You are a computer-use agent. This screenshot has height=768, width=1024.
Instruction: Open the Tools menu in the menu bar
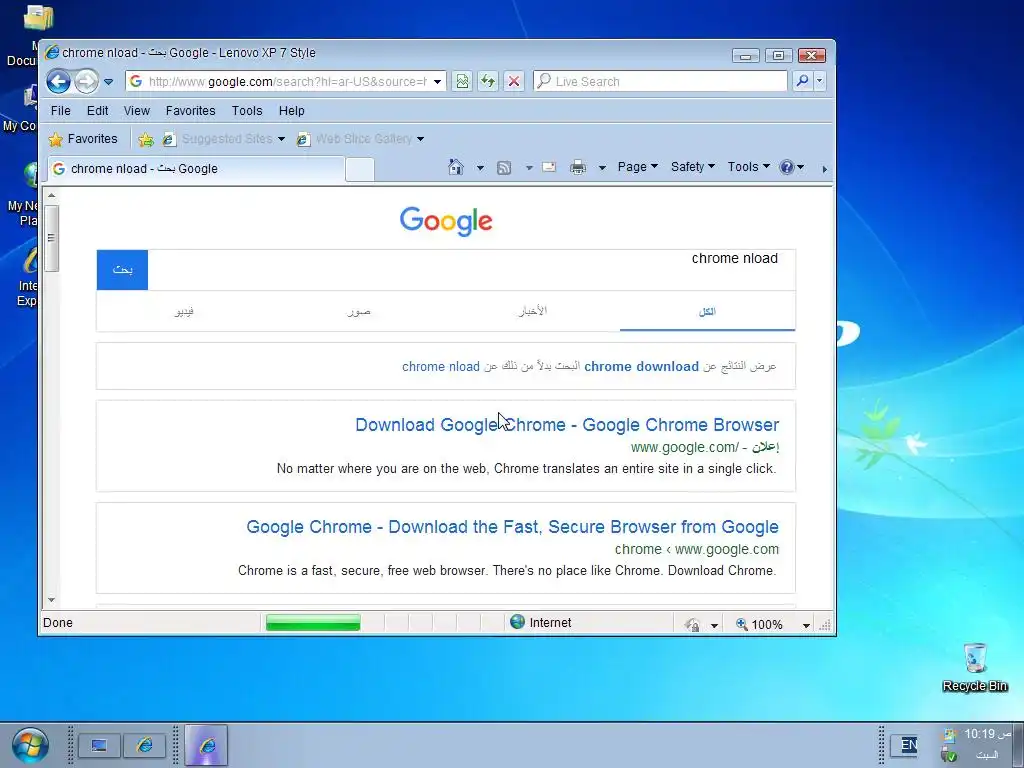pos(247,111)
